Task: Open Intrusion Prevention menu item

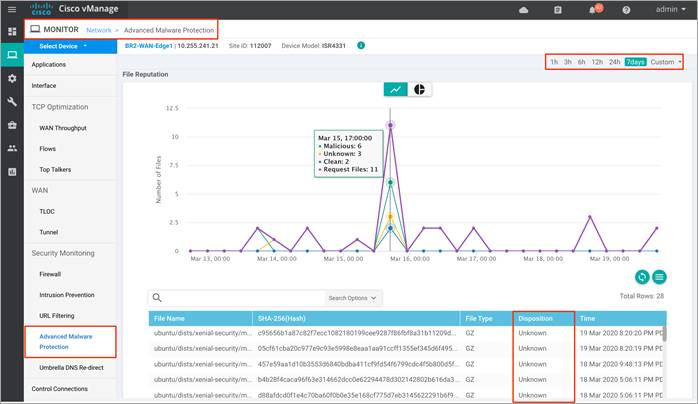Action: (x=67, y=295)
